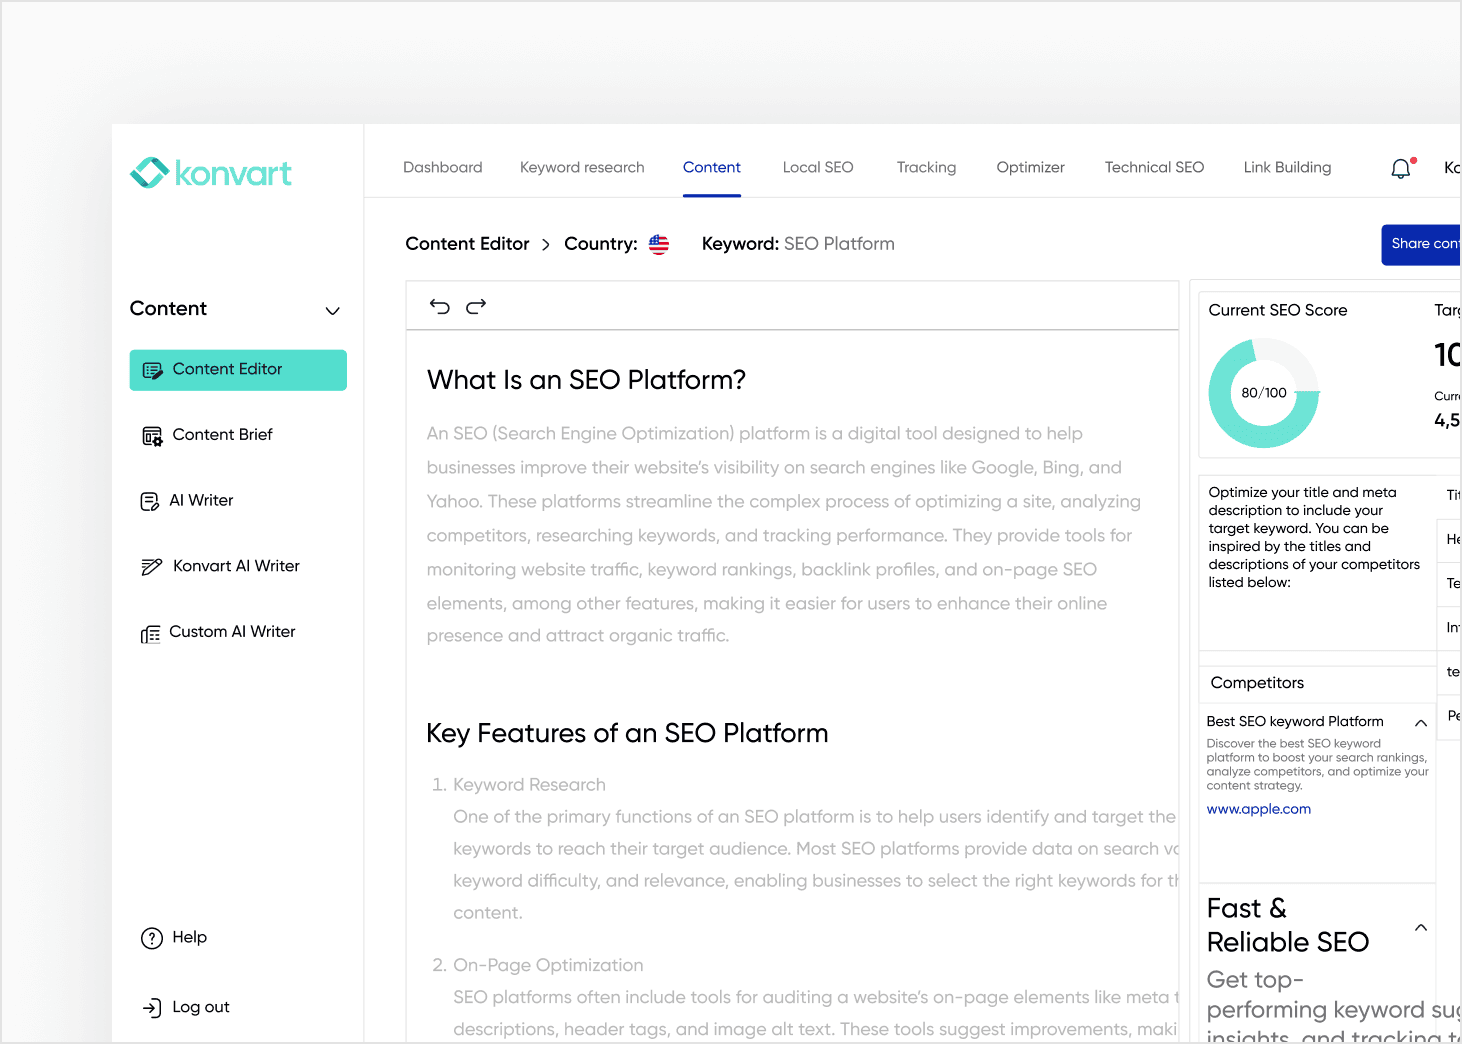Click the 80/100 SEO score donut chart
This screenshot has height=1044, width=1462.
pyautogui.click(x=1264, y=392)
